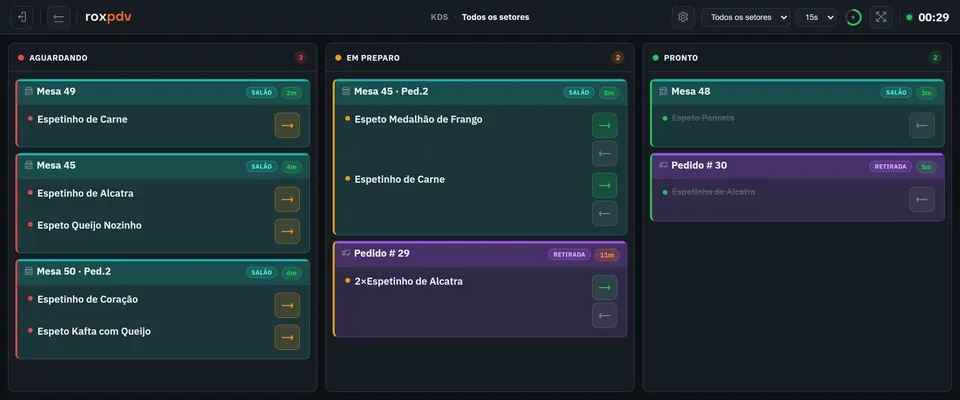Click the 8m timer on Mesa 45 · Ped.2
This screenshot has height=400, width=960.
(609, 93)
